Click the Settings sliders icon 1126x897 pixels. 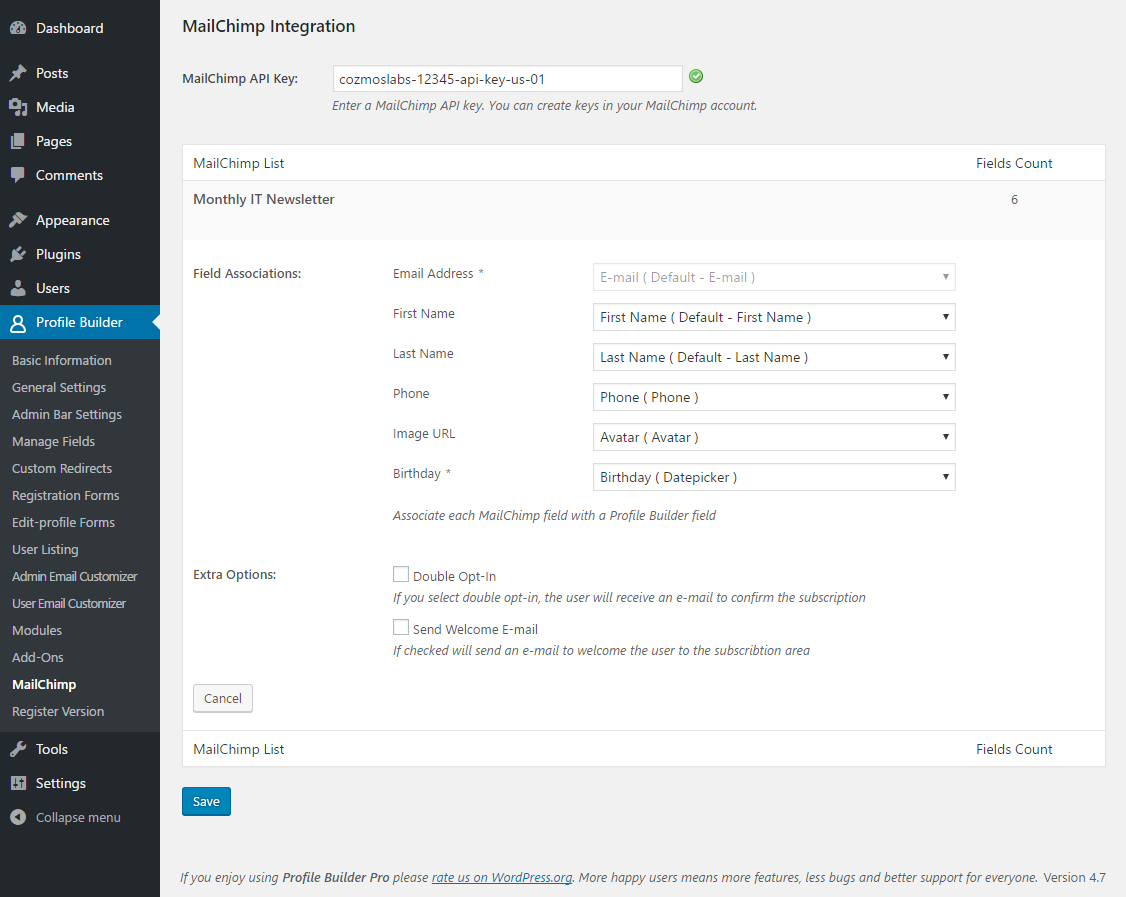[x=18, y=783]
